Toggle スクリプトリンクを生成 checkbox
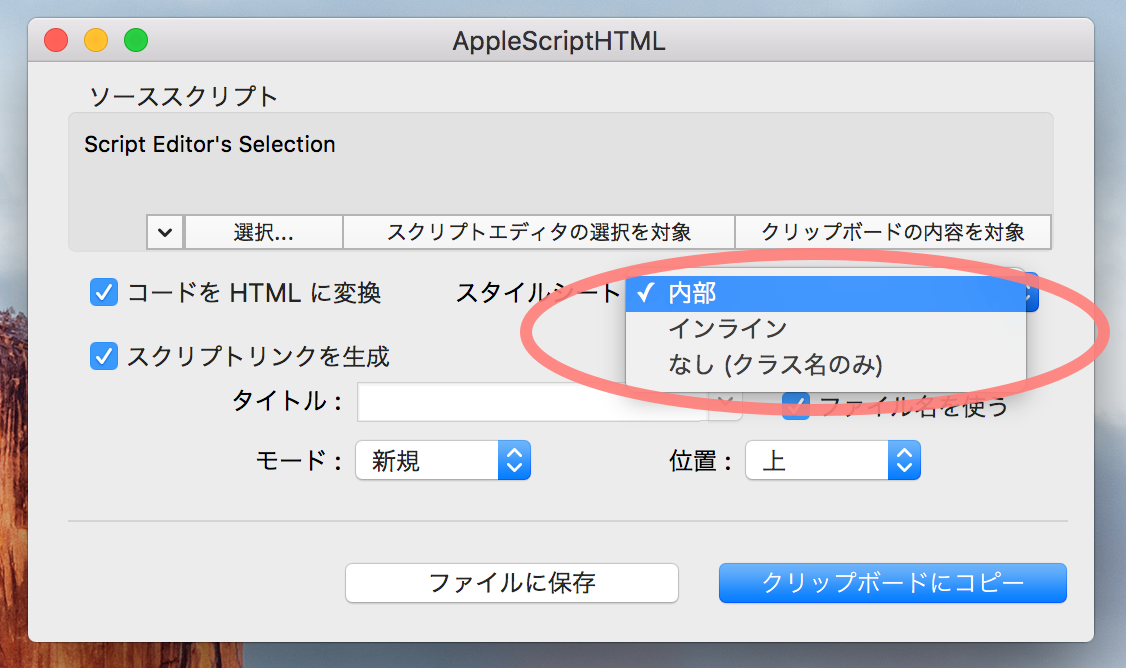This screenshot has width=1126, height=668. [x=104, y=356]
